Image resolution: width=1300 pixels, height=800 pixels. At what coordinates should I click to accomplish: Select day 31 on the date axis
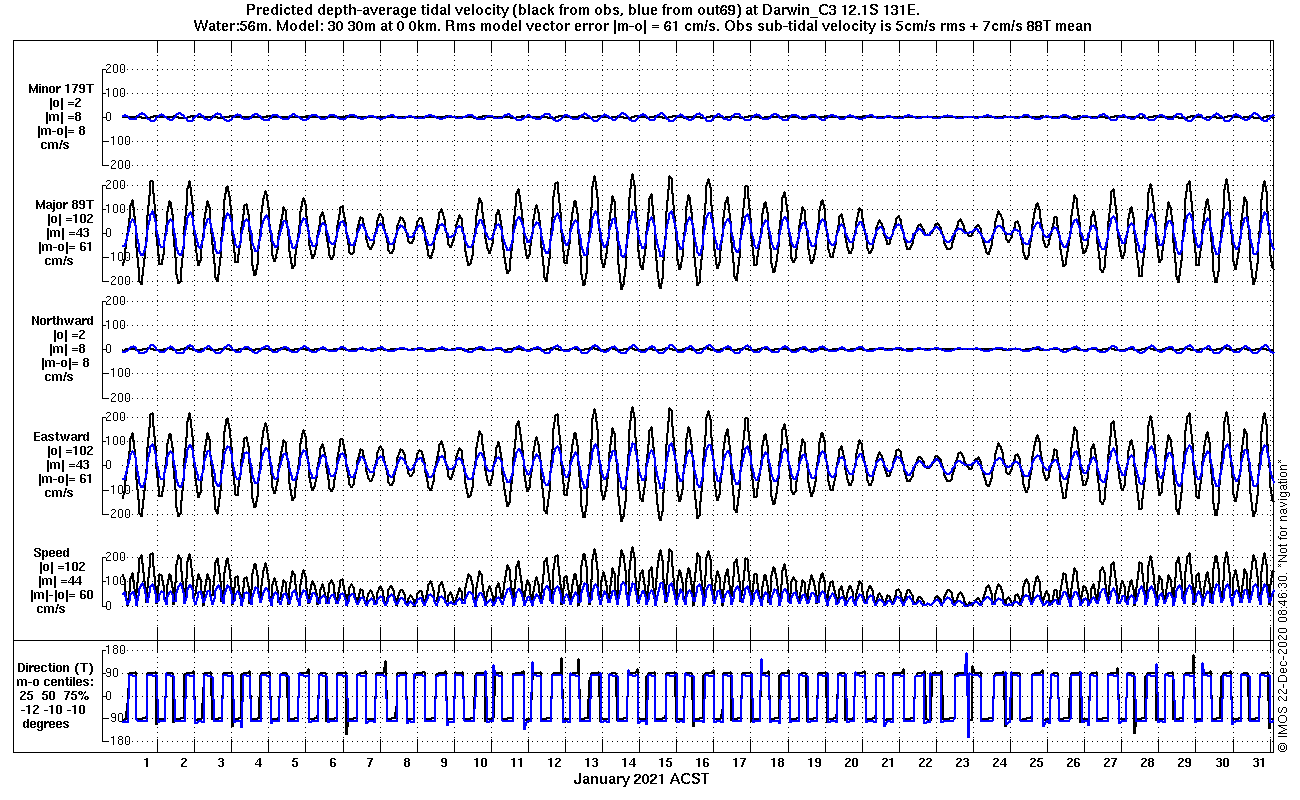(x=1259, y=763)
